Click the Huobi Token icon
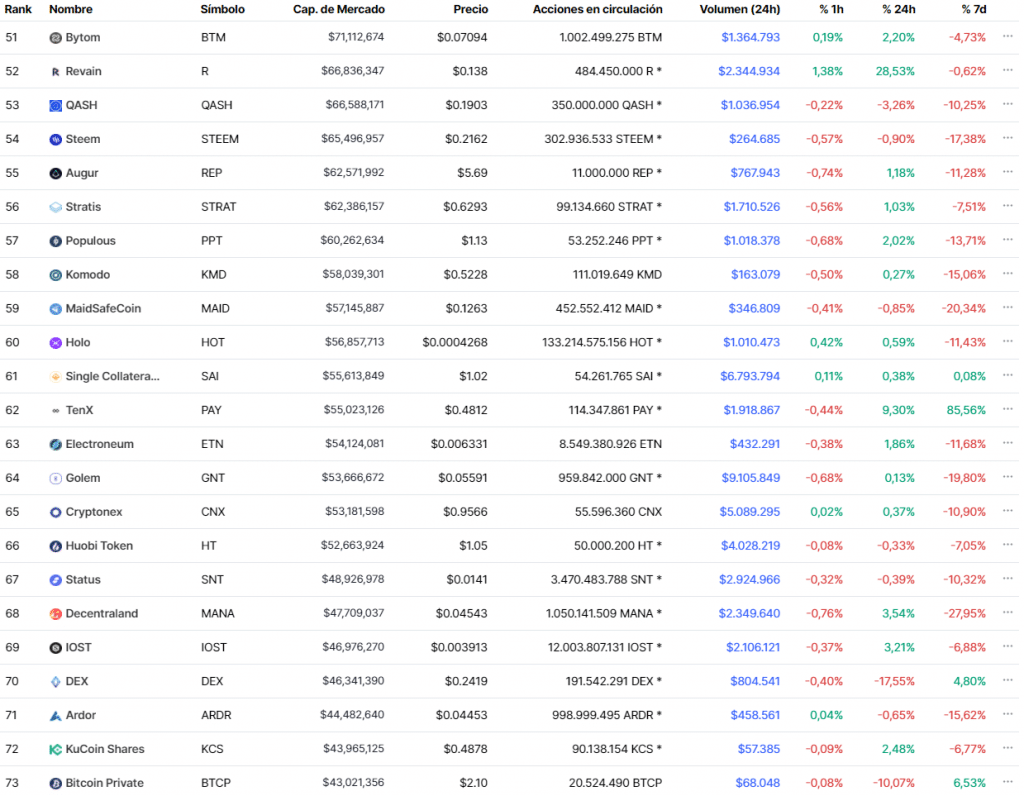1024x796 pixels. tap(56, 547)
